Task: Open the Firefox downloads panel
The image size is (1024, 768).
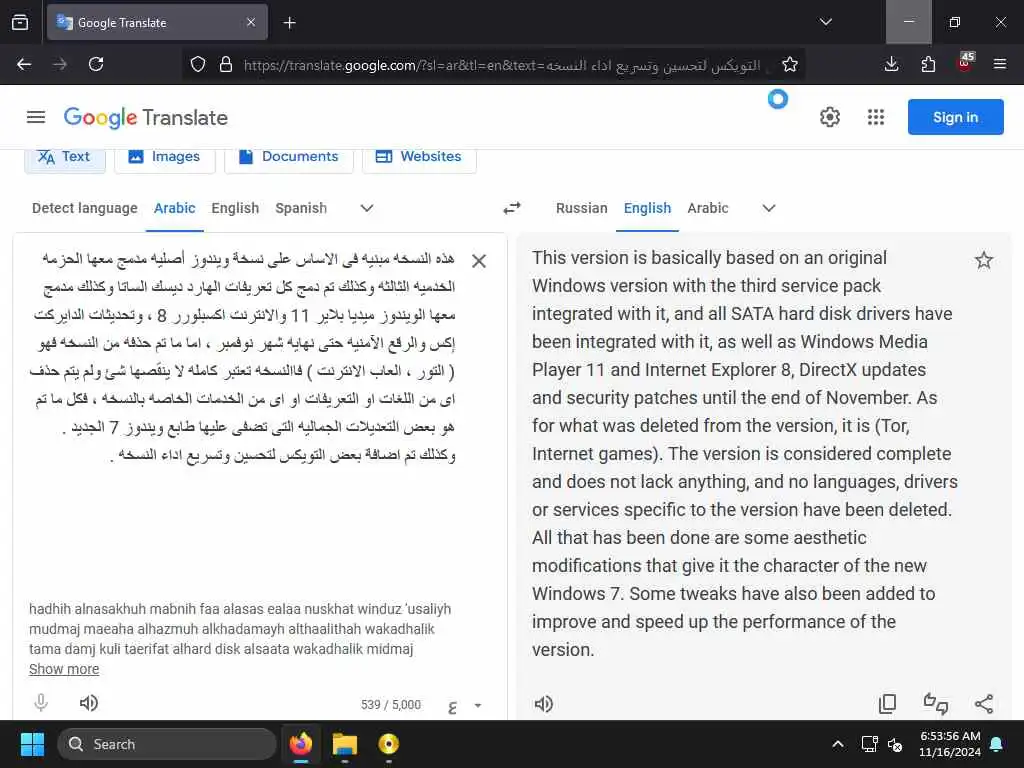Action: [x=891, y=64]
